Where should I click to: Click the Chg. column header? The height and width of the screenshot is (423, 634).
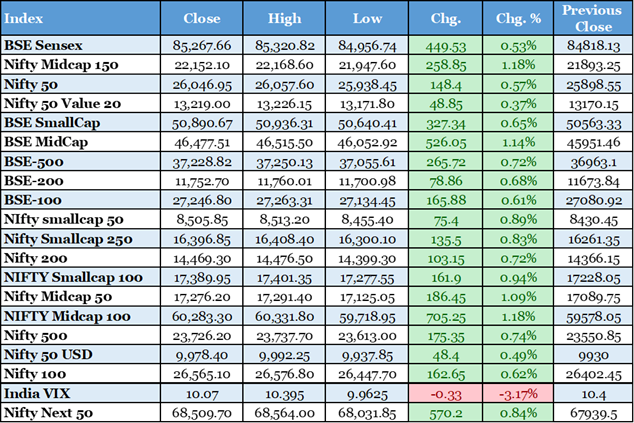(x=445, y=18)
